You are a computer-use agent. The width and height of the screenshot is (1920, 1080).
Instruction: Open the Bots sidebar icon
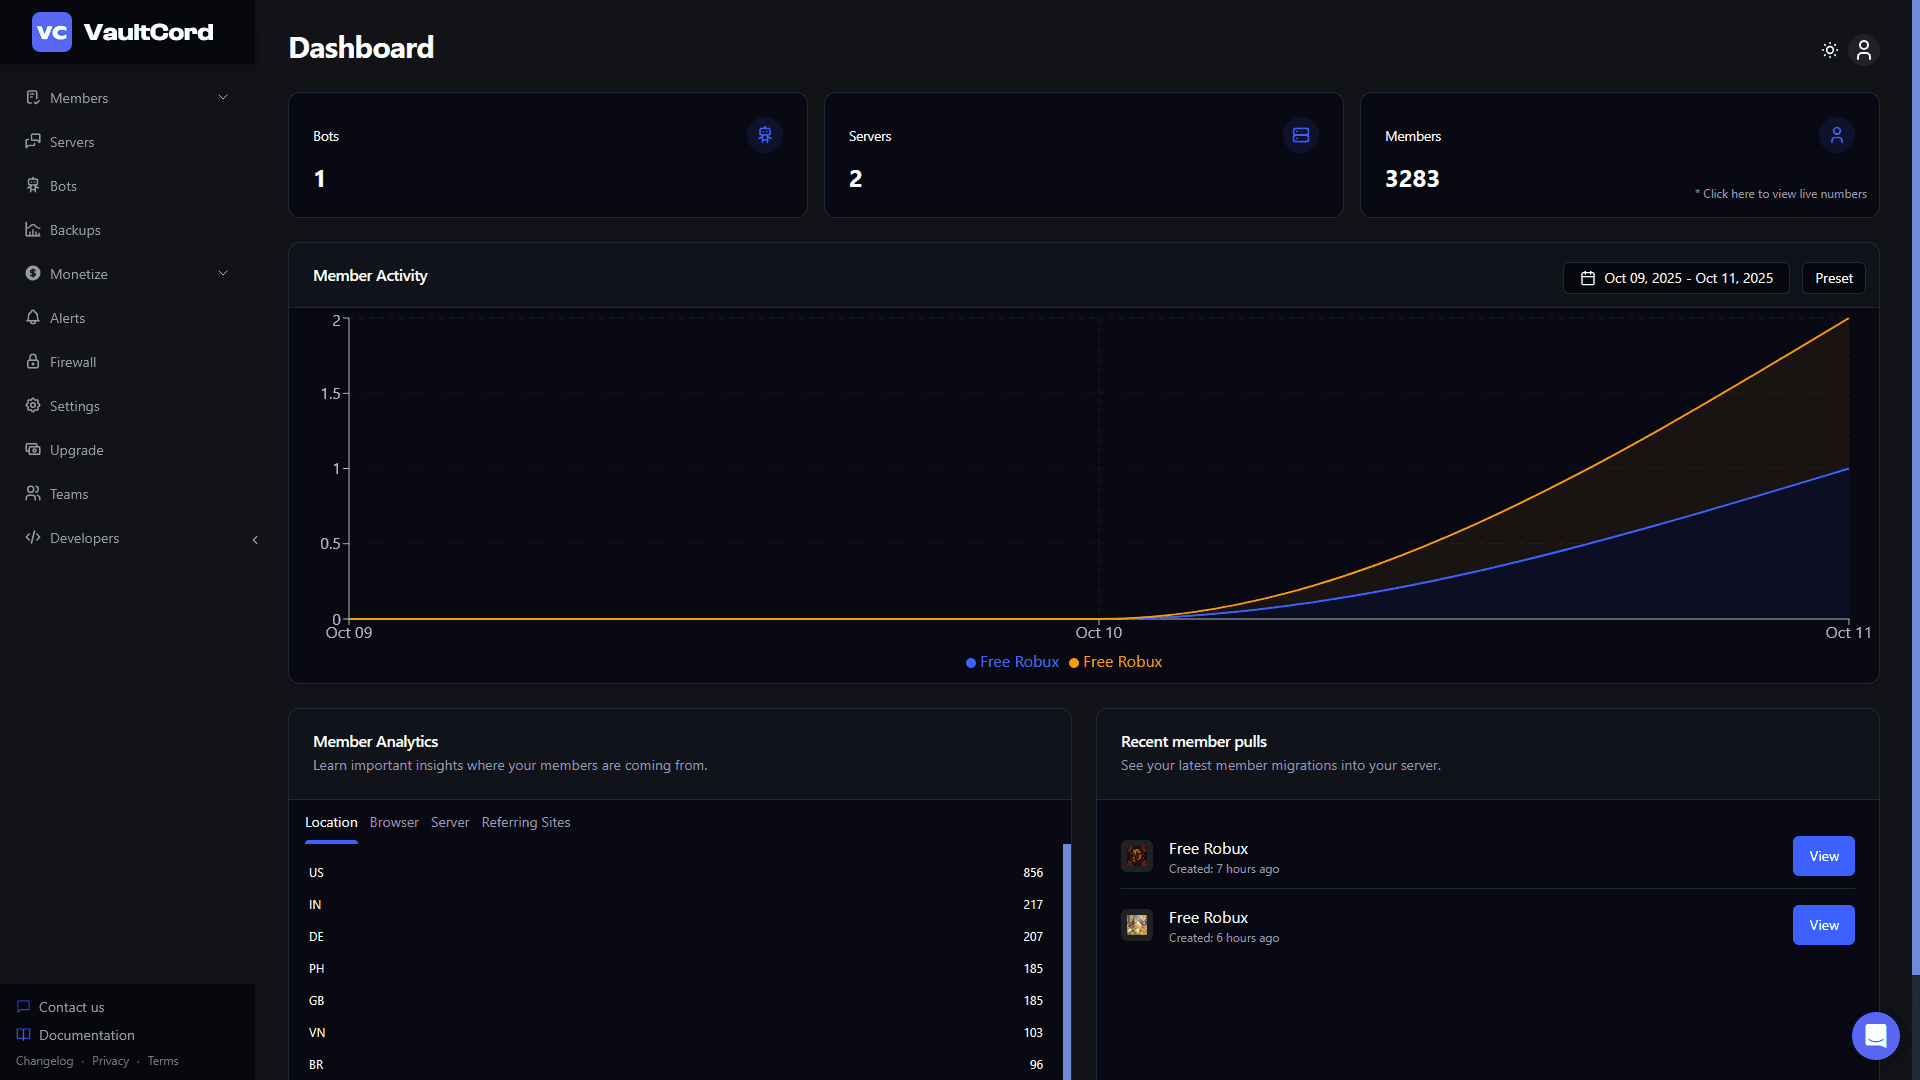(33, 185)
